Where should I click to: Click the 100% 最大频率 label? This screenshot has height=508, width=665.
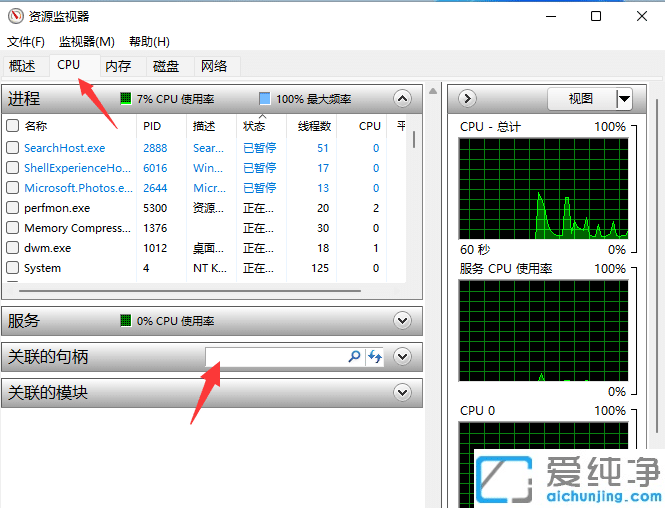pyautogui.click(x=313, y=99)
